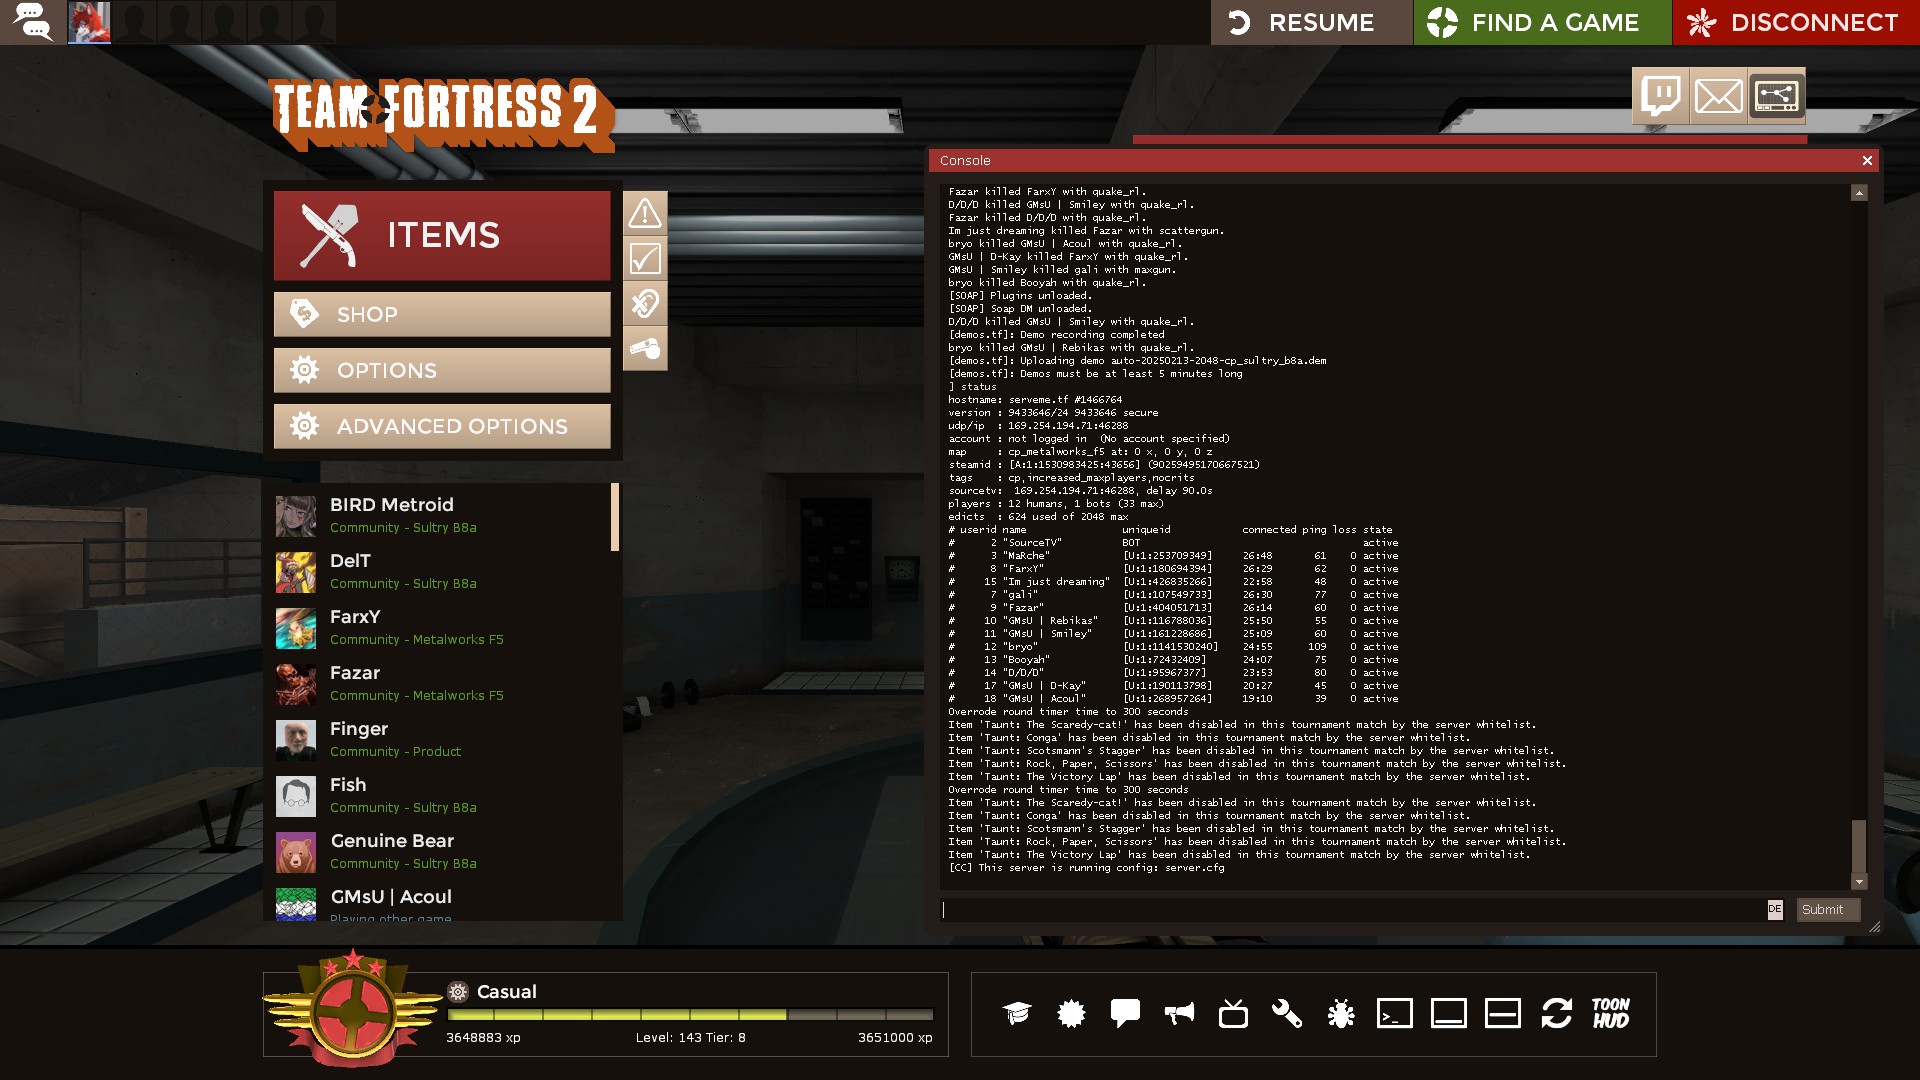1920x1080 pixels.
Task: Open ToonHUD logo link
Action: [x=1611, y=1013]
